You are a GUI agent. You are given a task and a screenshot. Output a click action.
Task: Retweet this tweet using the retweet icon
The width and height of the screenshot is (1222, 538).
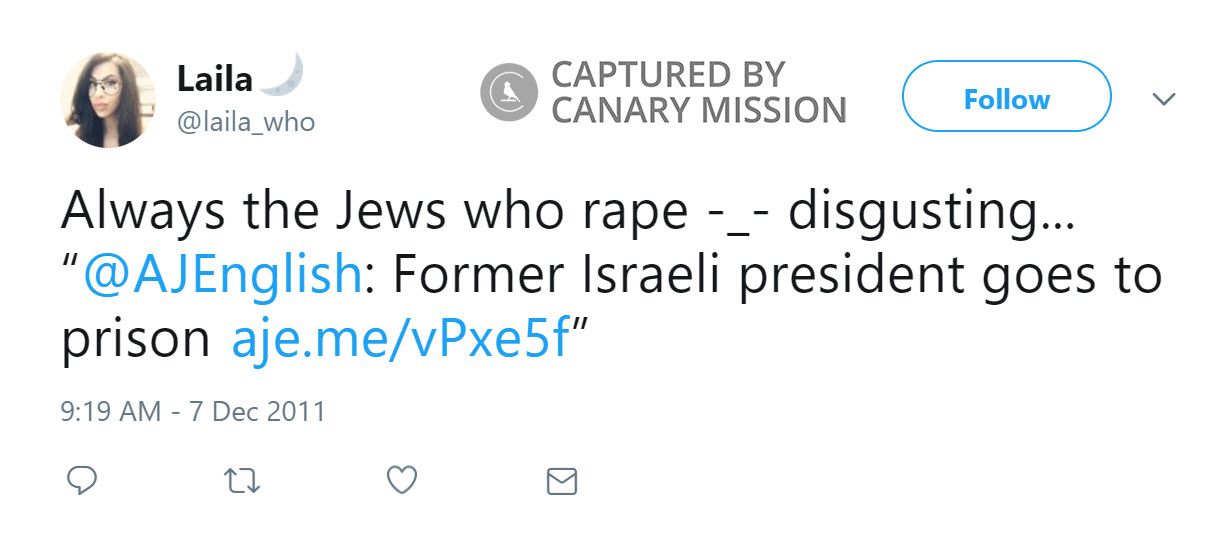243,482
